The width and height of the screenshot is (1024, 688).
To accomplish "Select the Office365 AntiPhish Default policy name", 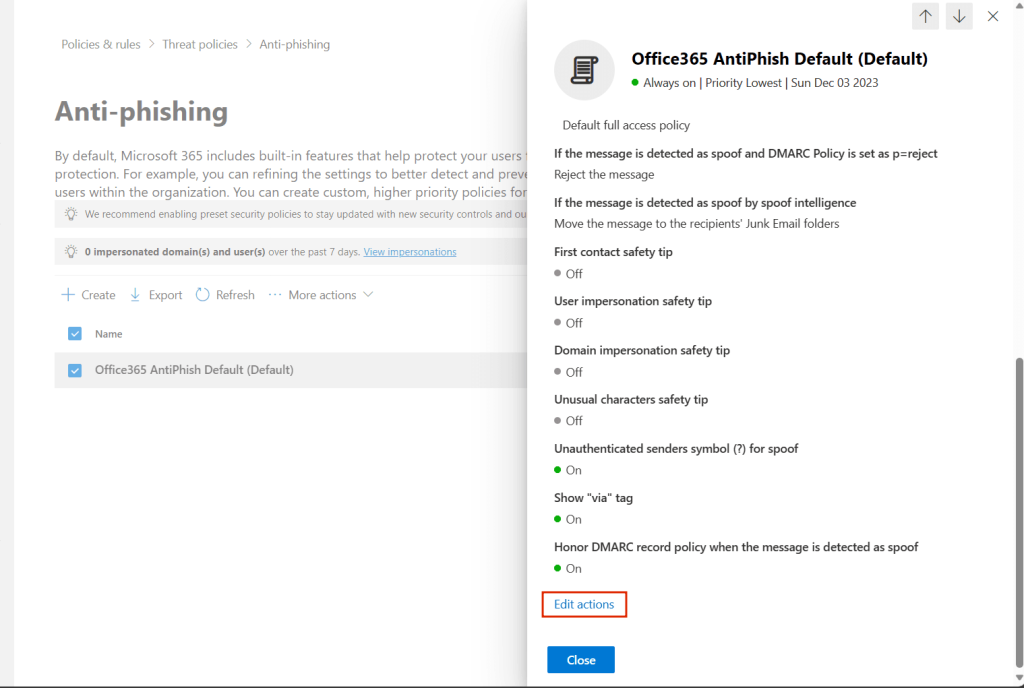I will click(194, 370).
